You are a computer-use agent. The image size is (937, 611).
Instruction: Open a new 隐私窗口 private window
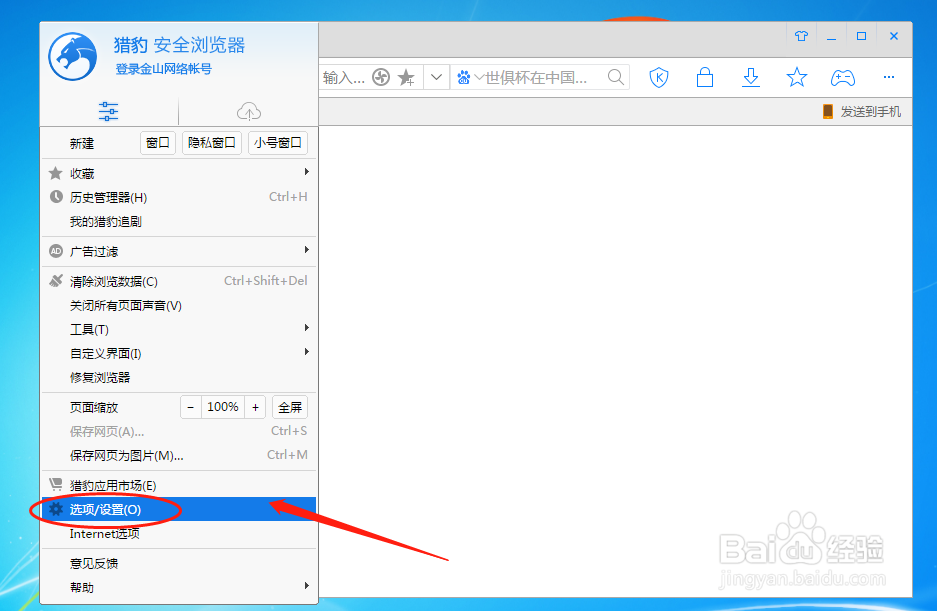212,143
